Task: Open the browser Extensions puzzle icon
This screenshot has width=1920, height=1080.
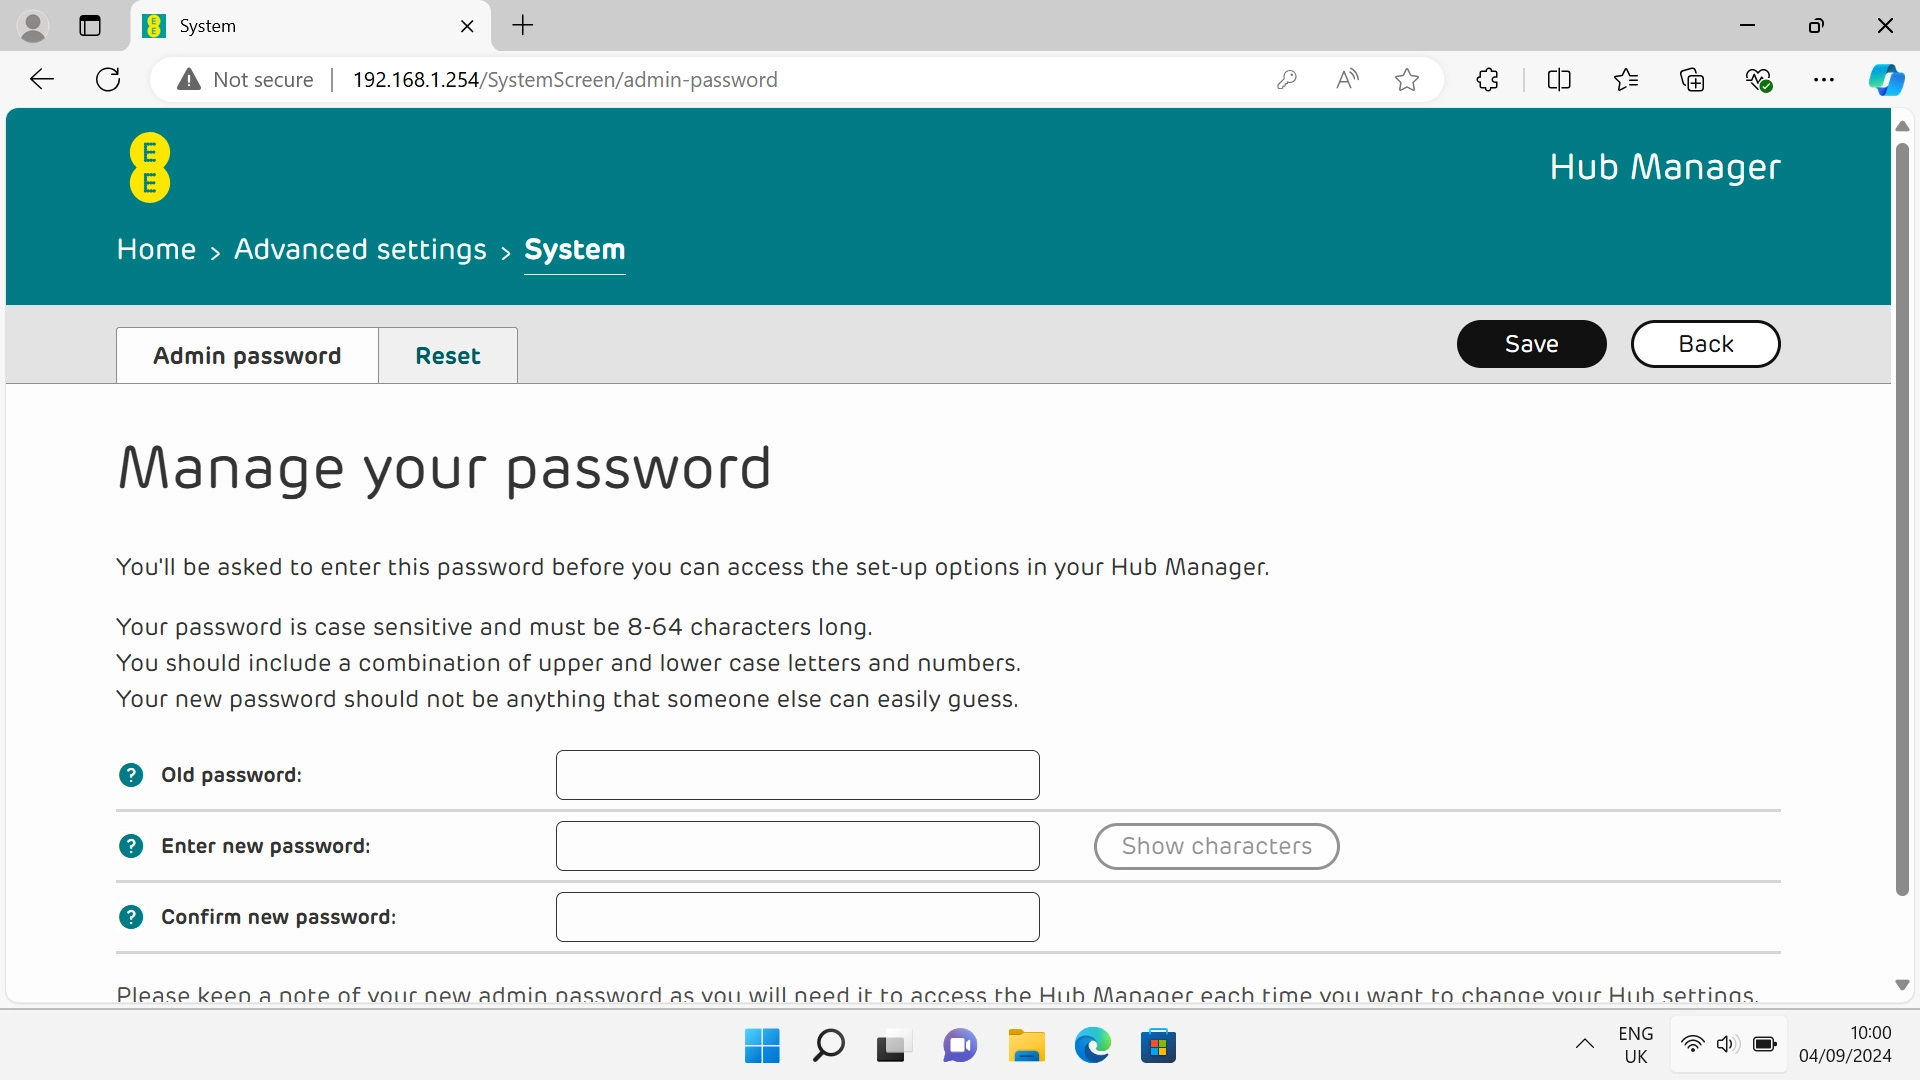Action: [x=1487, y=80]
